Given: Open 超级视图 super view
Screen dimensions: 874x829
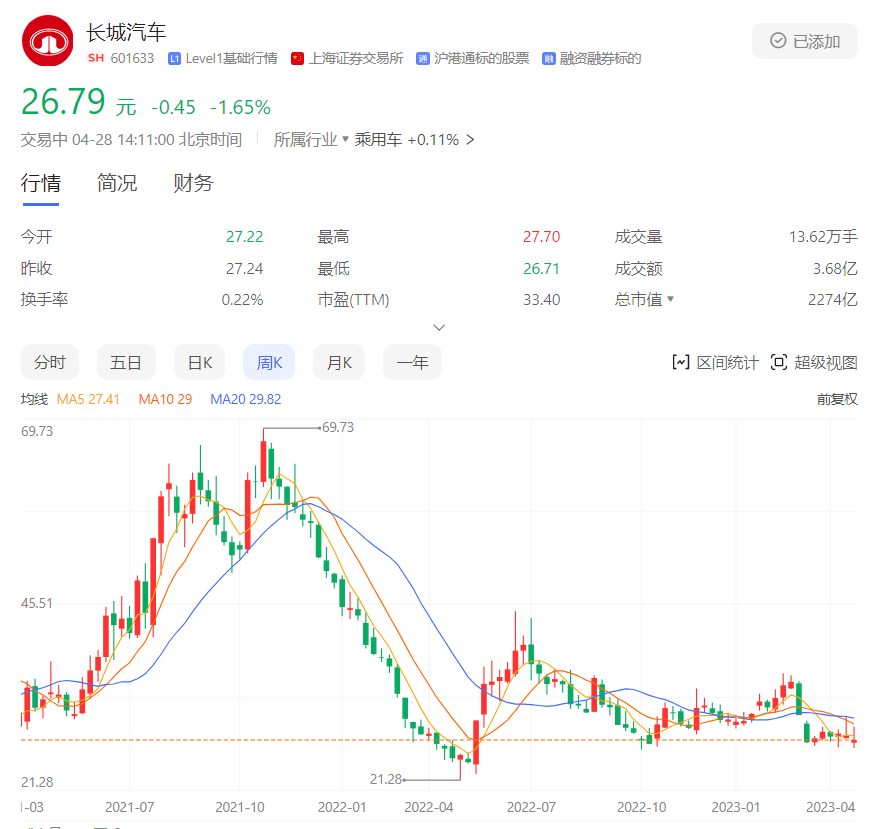Looking at the screenshot, I should pos(814,362).
